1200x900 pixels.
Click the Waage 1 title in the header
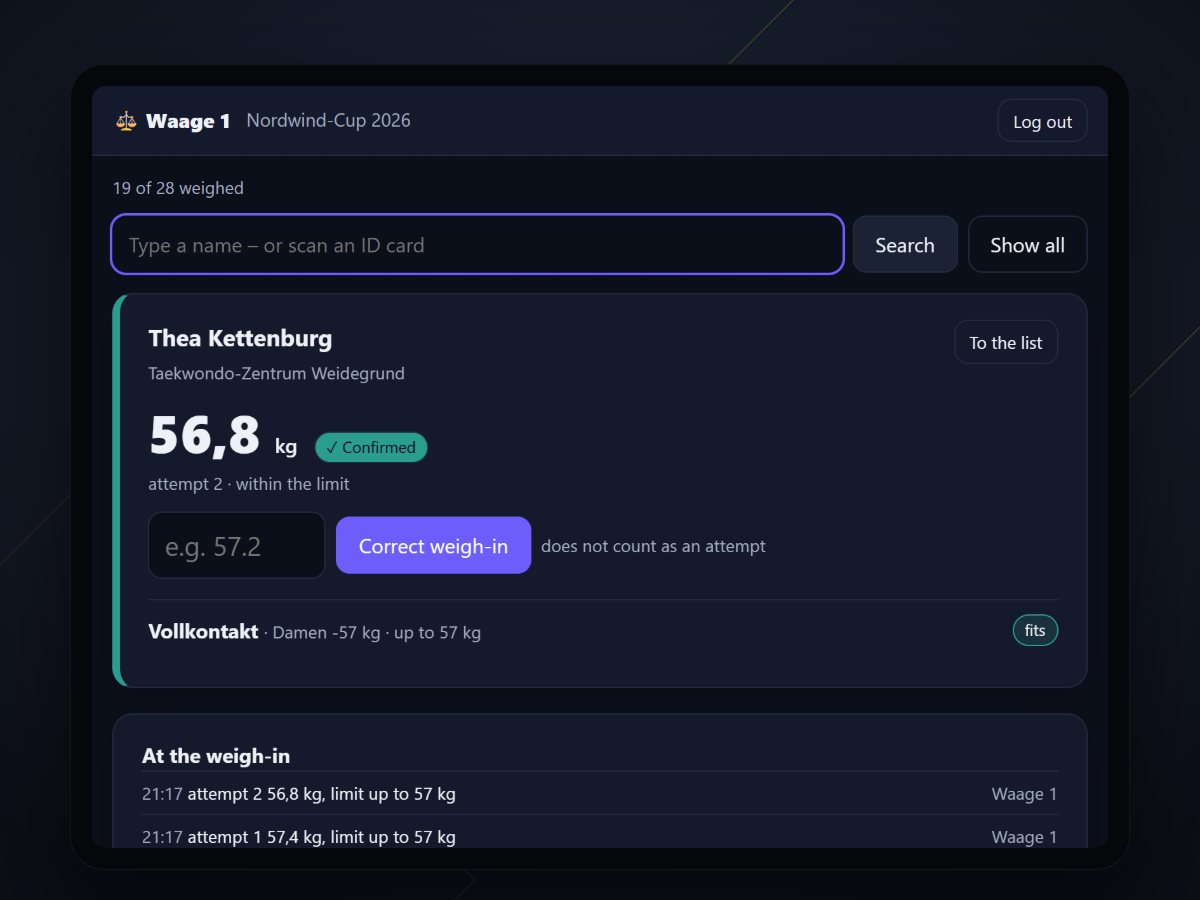[188, 121]
